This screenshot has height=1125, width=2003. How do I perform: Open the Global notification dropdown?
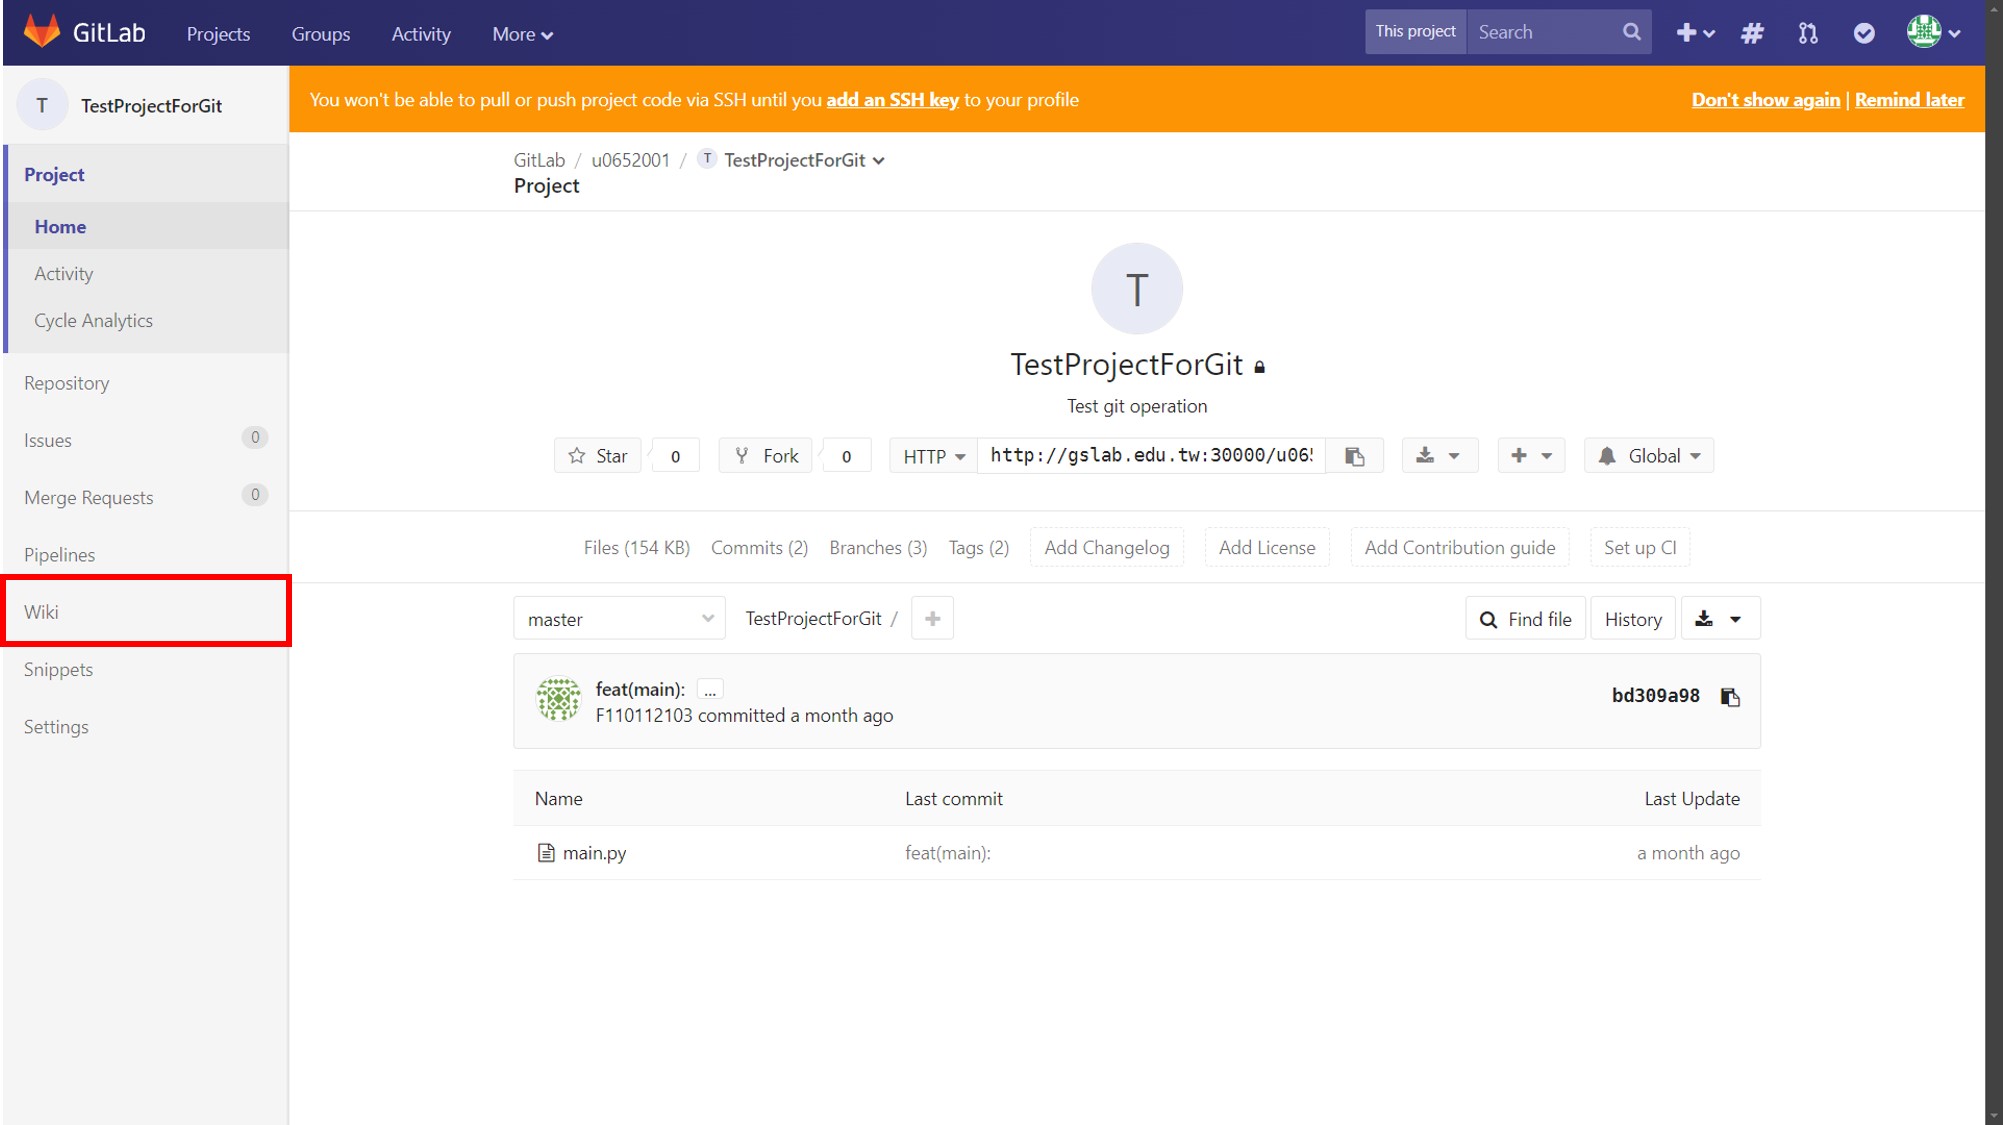pos(1649,456)
